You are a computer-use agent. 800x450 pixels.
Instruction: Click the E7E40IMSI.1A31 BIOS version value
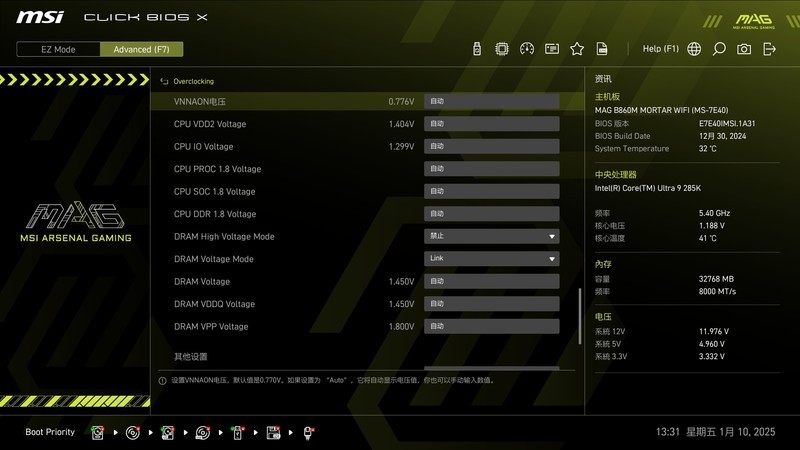(727, 123)
